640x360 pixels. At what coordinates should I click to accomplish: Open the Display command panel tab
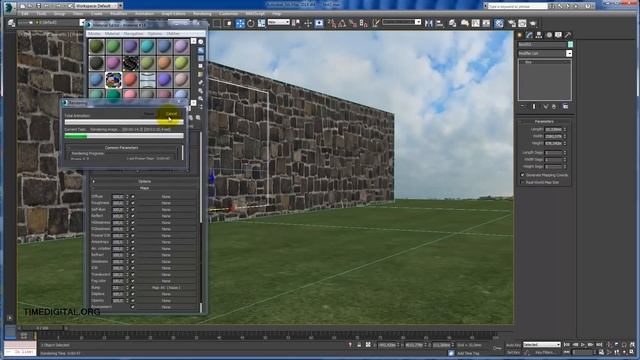(x=558, y=35)
